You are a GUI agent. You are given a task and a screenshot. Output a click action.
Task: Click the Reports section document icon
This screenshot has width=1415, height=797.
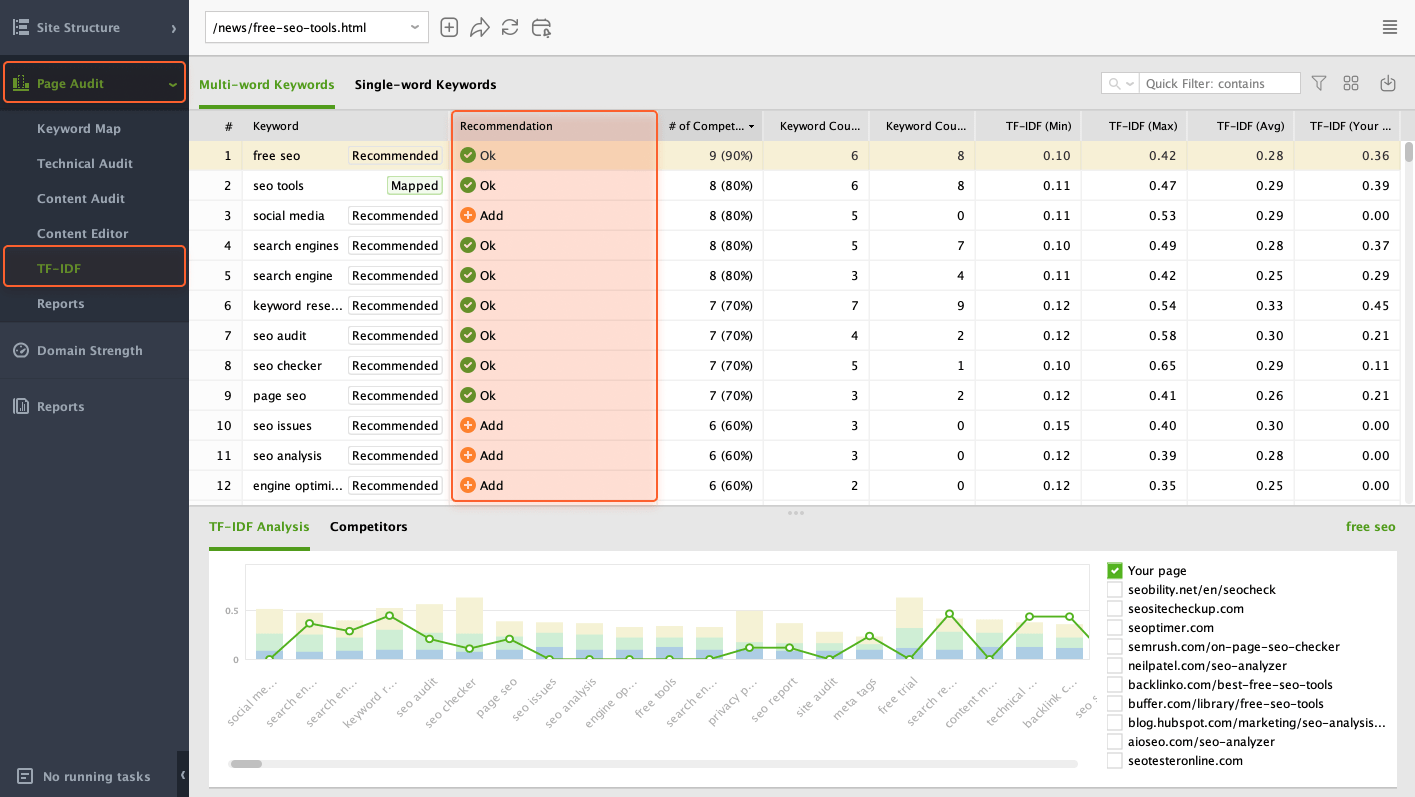tap(20, 406)
